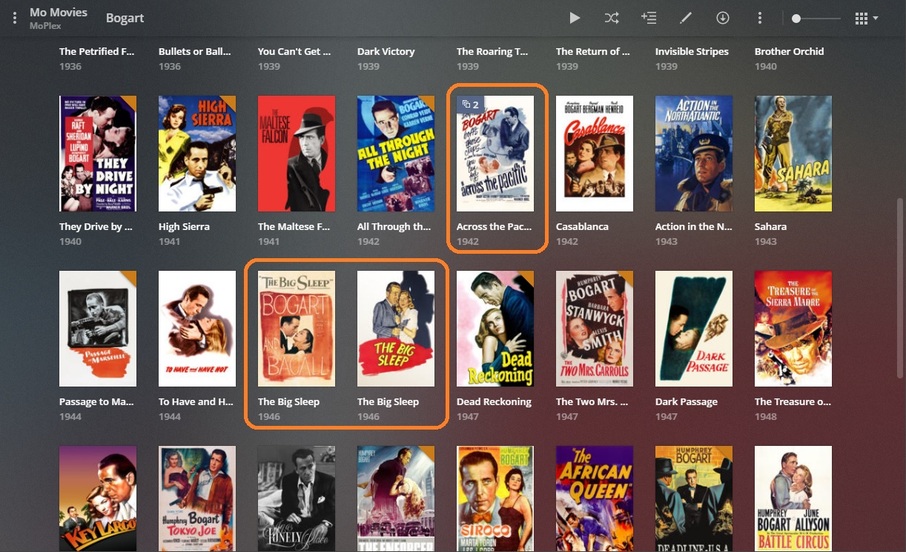Click the download sync icon
Screen dimensions: 906x552
click(722, 18)
